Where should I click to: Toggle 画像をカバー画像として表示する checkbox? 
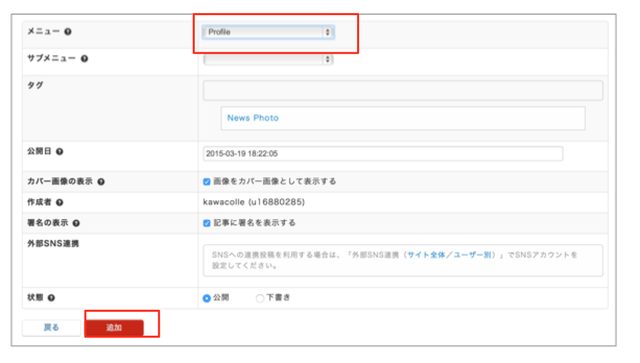[207, 182]
